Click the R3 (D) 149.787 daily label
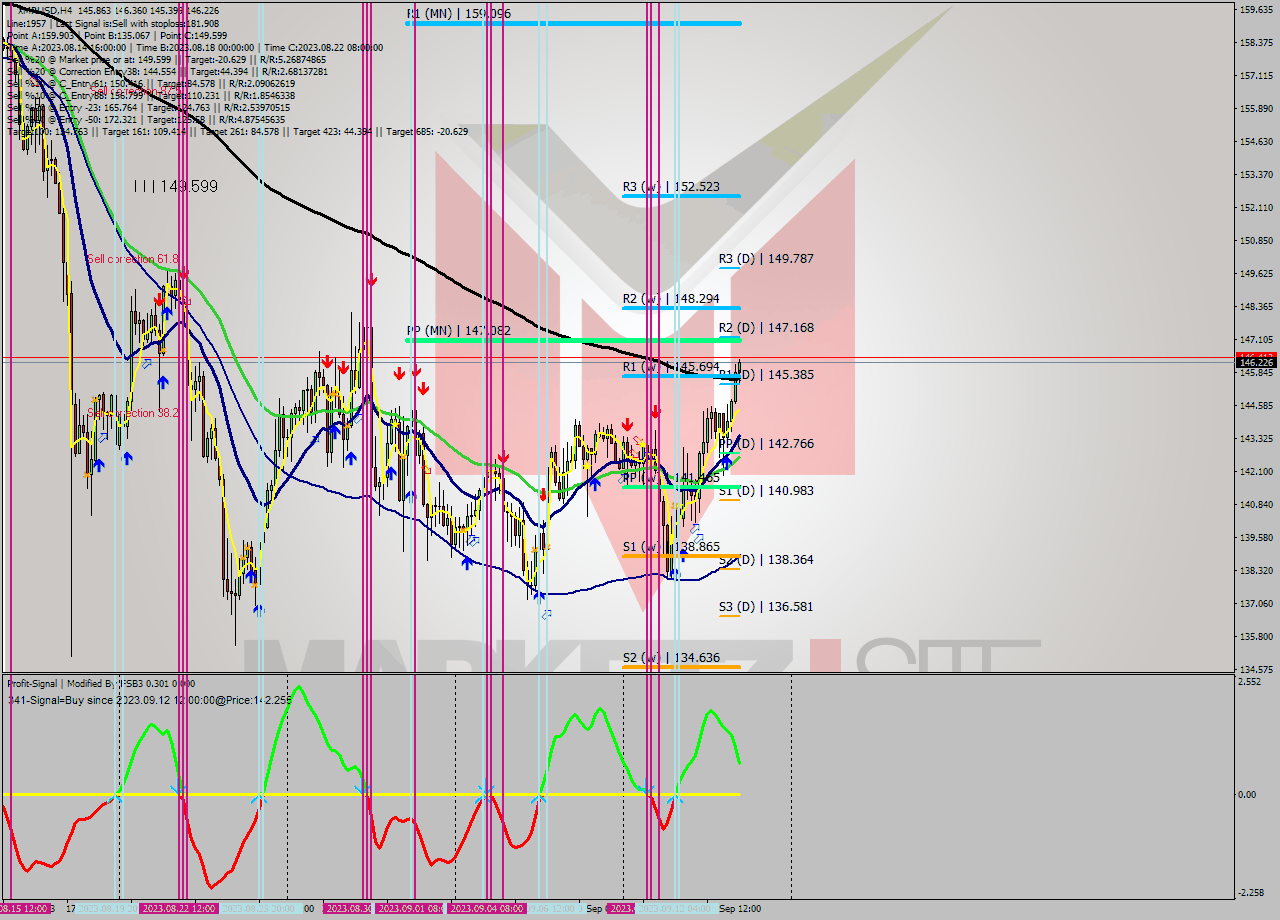Viewport: 1280px width, 920px height. point(766,259)
